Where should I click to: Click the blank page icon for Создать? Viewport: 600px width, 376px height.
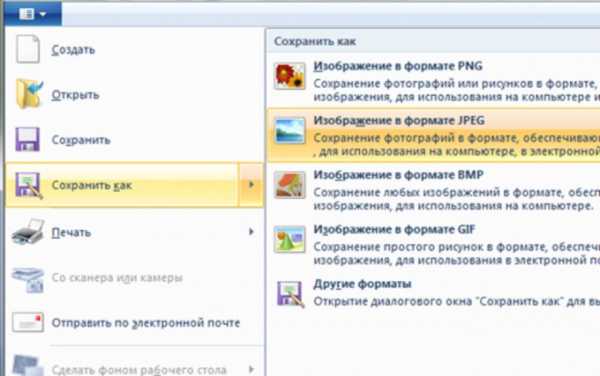[28, 49]
